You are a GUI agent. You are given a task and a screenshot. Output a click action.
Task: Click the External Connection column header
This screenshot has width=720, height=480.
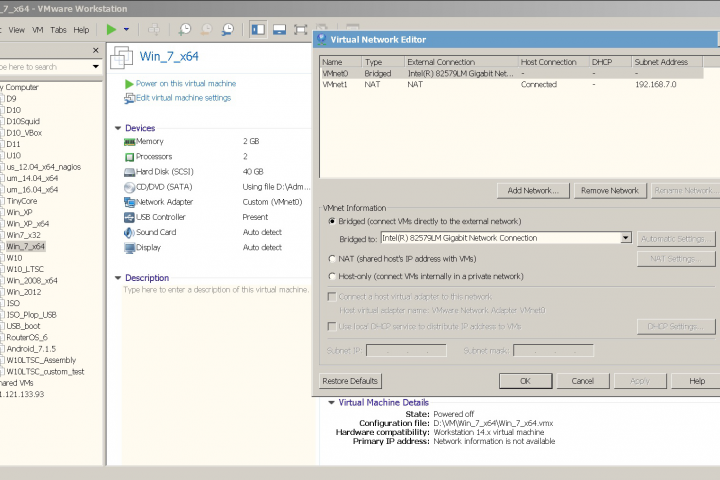tap(461, 62)
